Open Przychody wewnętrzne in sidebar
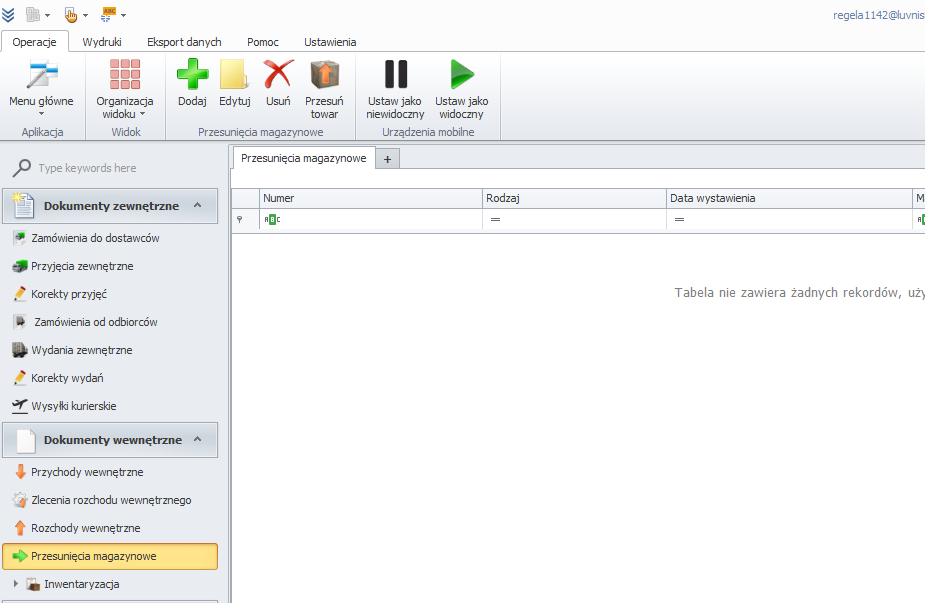The image size is (925, 603). pos(87,472)
